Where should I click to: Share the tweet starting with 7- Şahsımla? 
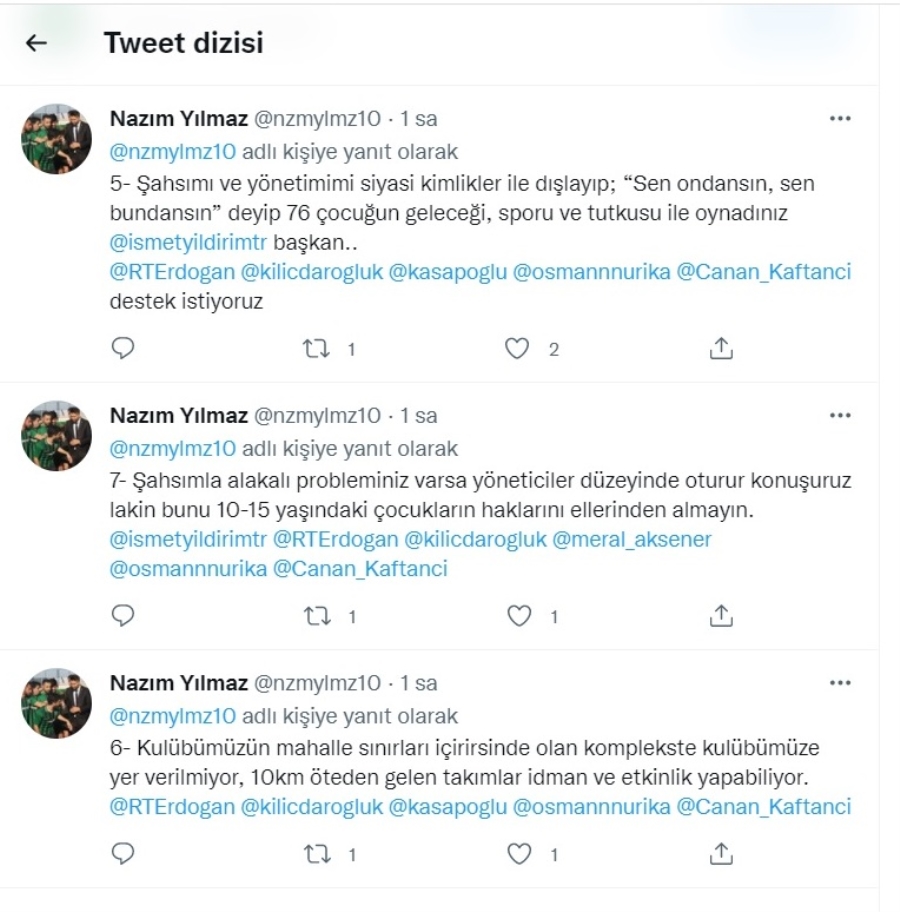tap(721, 615)
